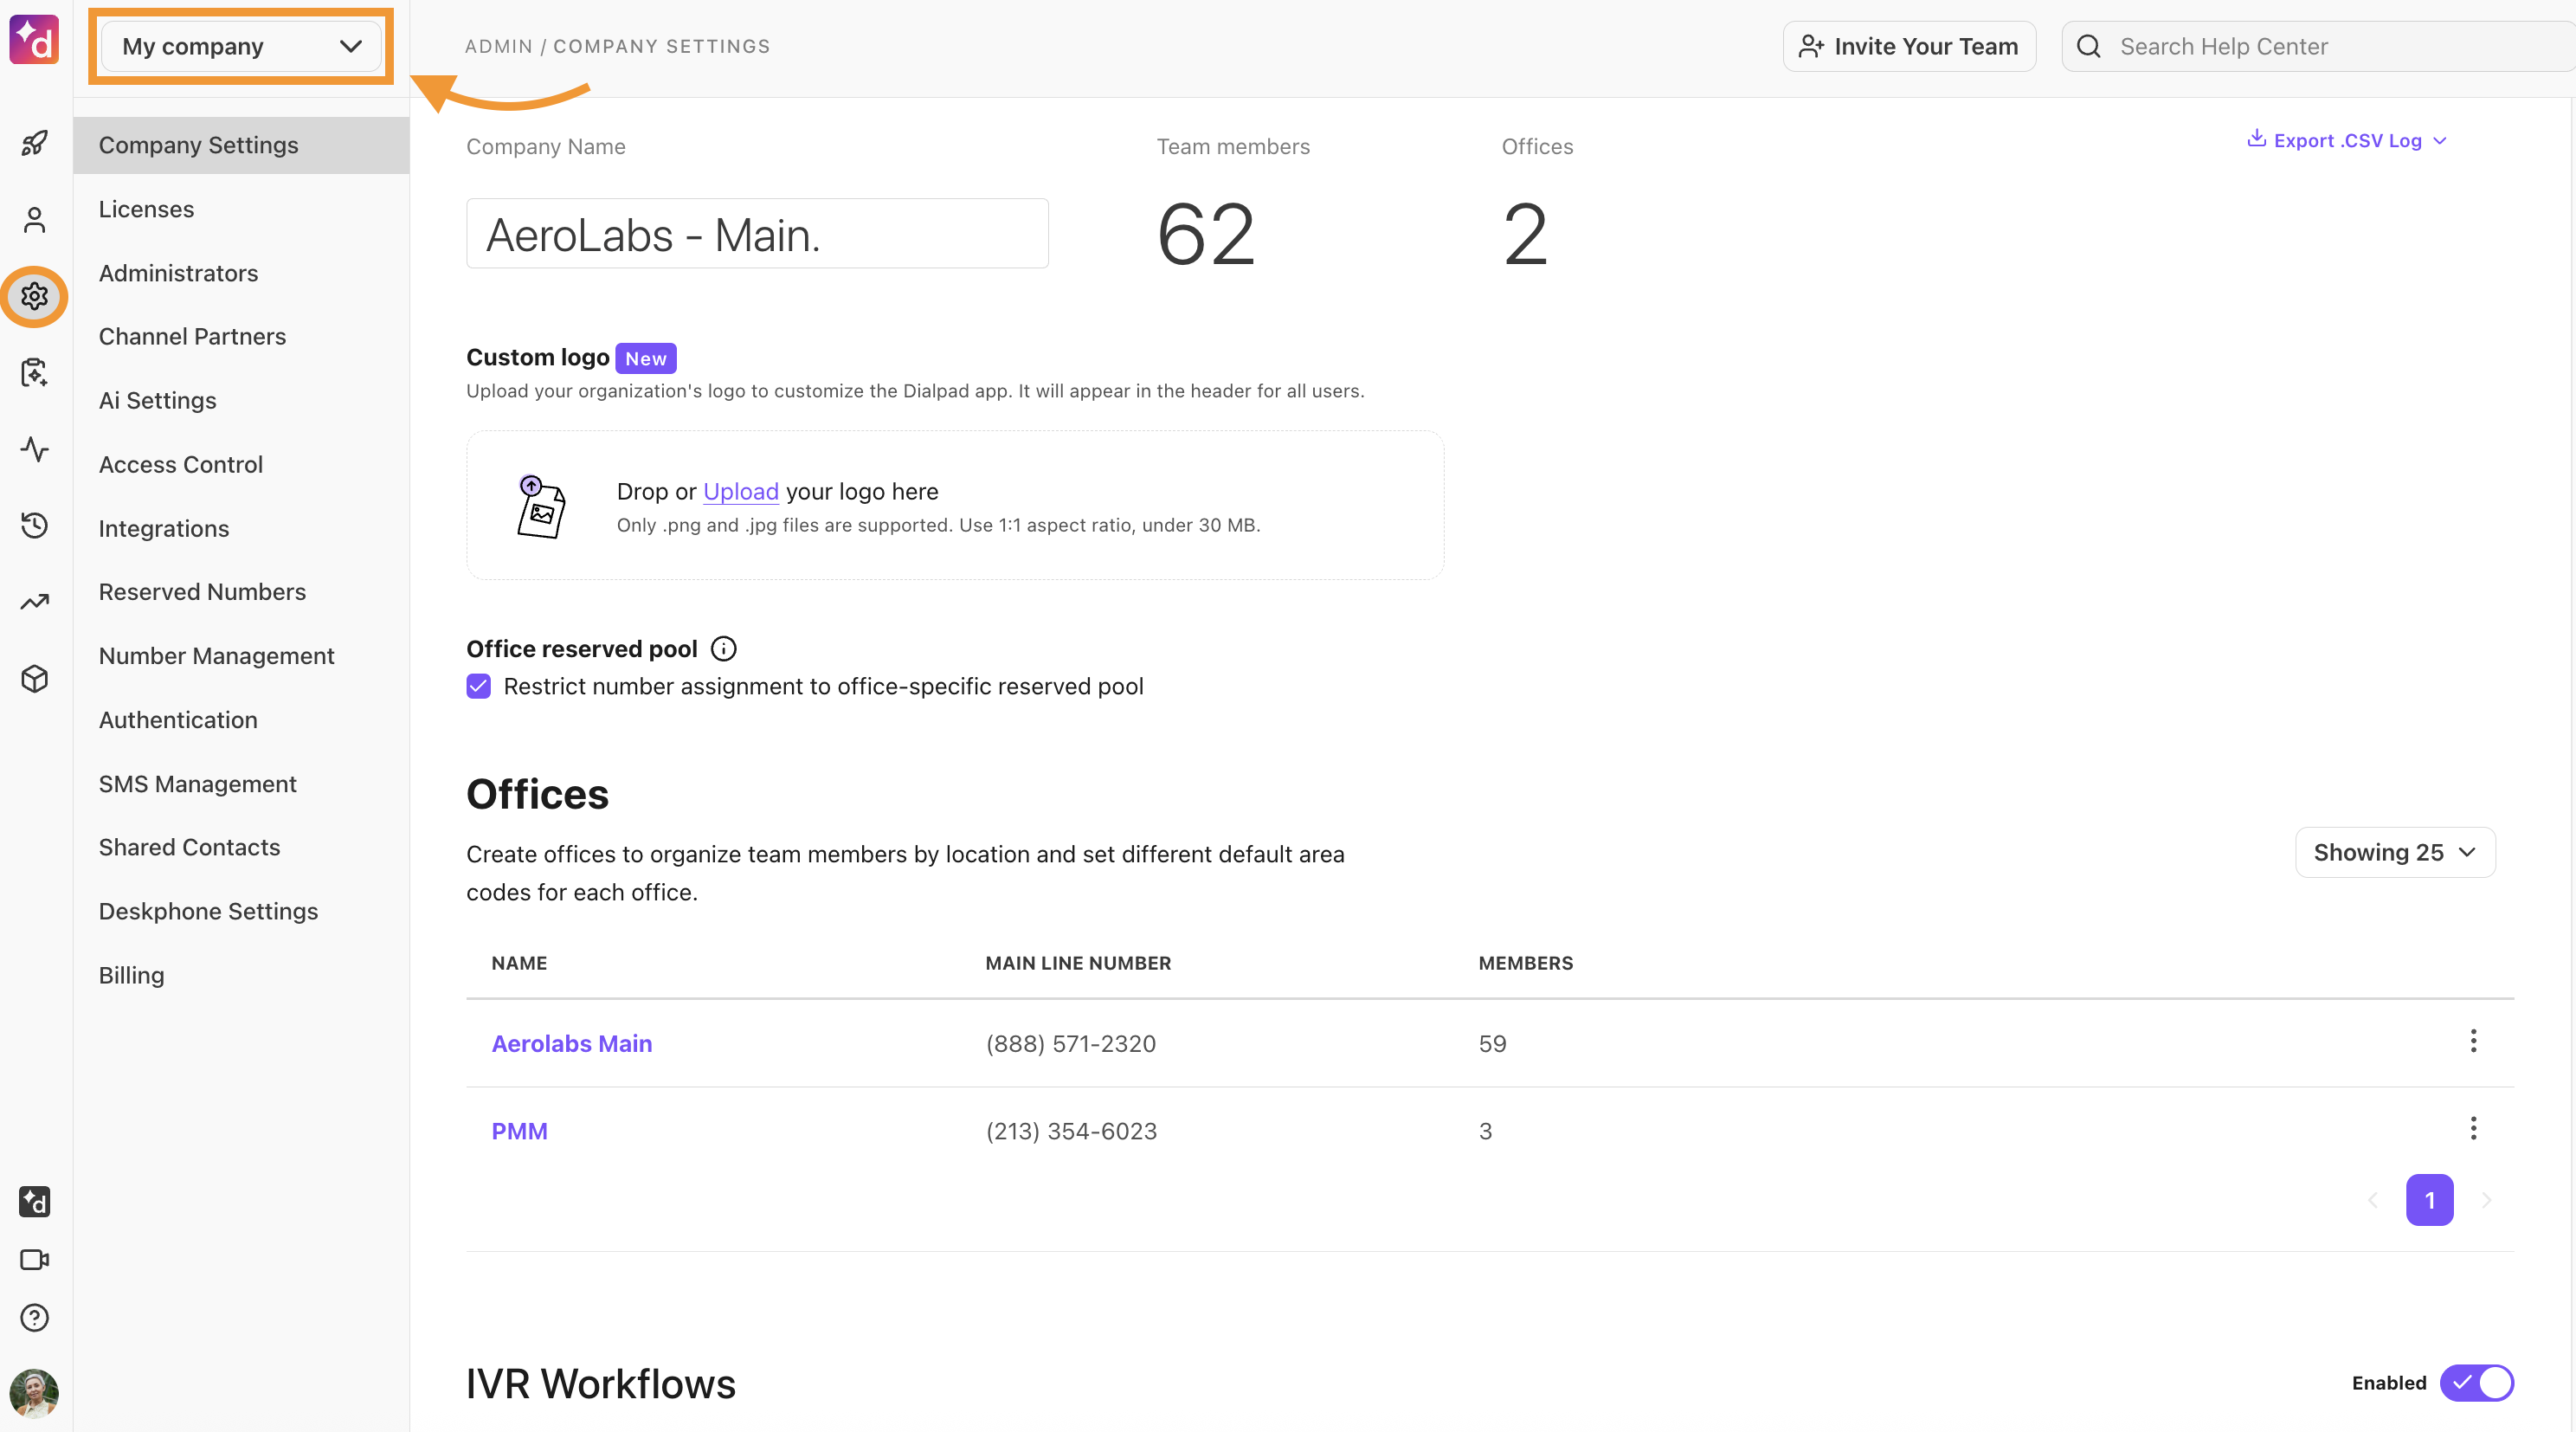Open Access Control page
Image resolution: width=2576 pixels, height=1432 pixels.
180,464
